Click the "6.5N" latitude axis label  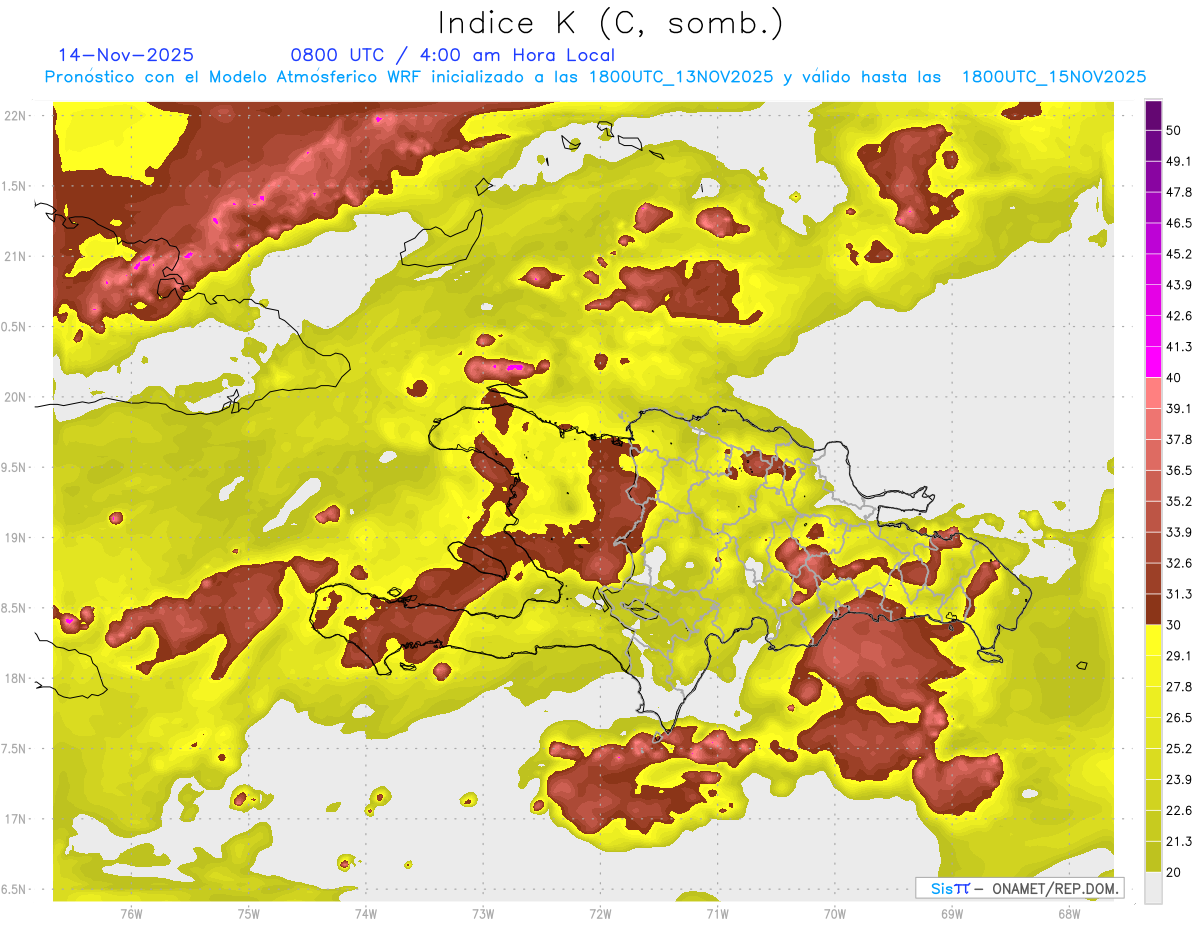point(15,889)
